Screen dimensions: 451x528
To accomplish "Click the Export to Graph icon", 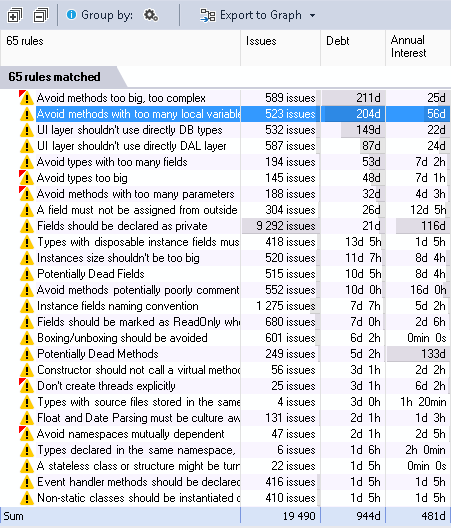I will tap(207, 15).
